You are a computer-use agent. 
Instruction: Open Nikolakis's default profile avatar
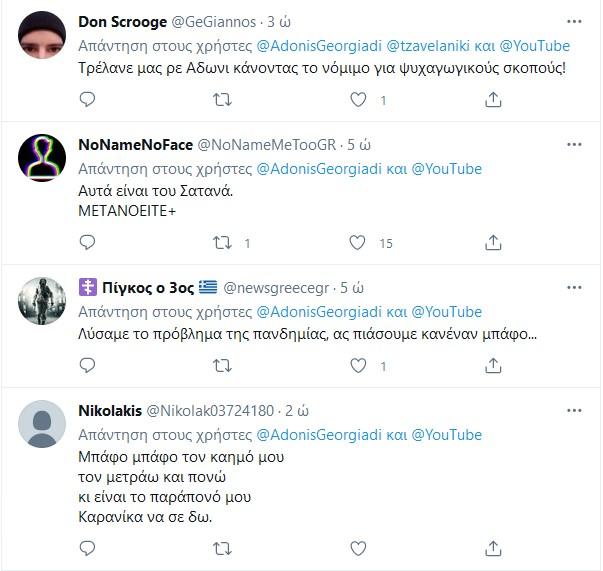[43, 425]
